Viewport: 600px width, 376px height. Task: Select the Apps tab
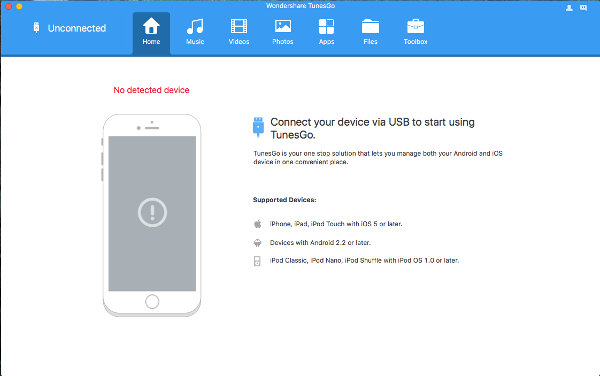pyautogui.click(x=326, y=33)
